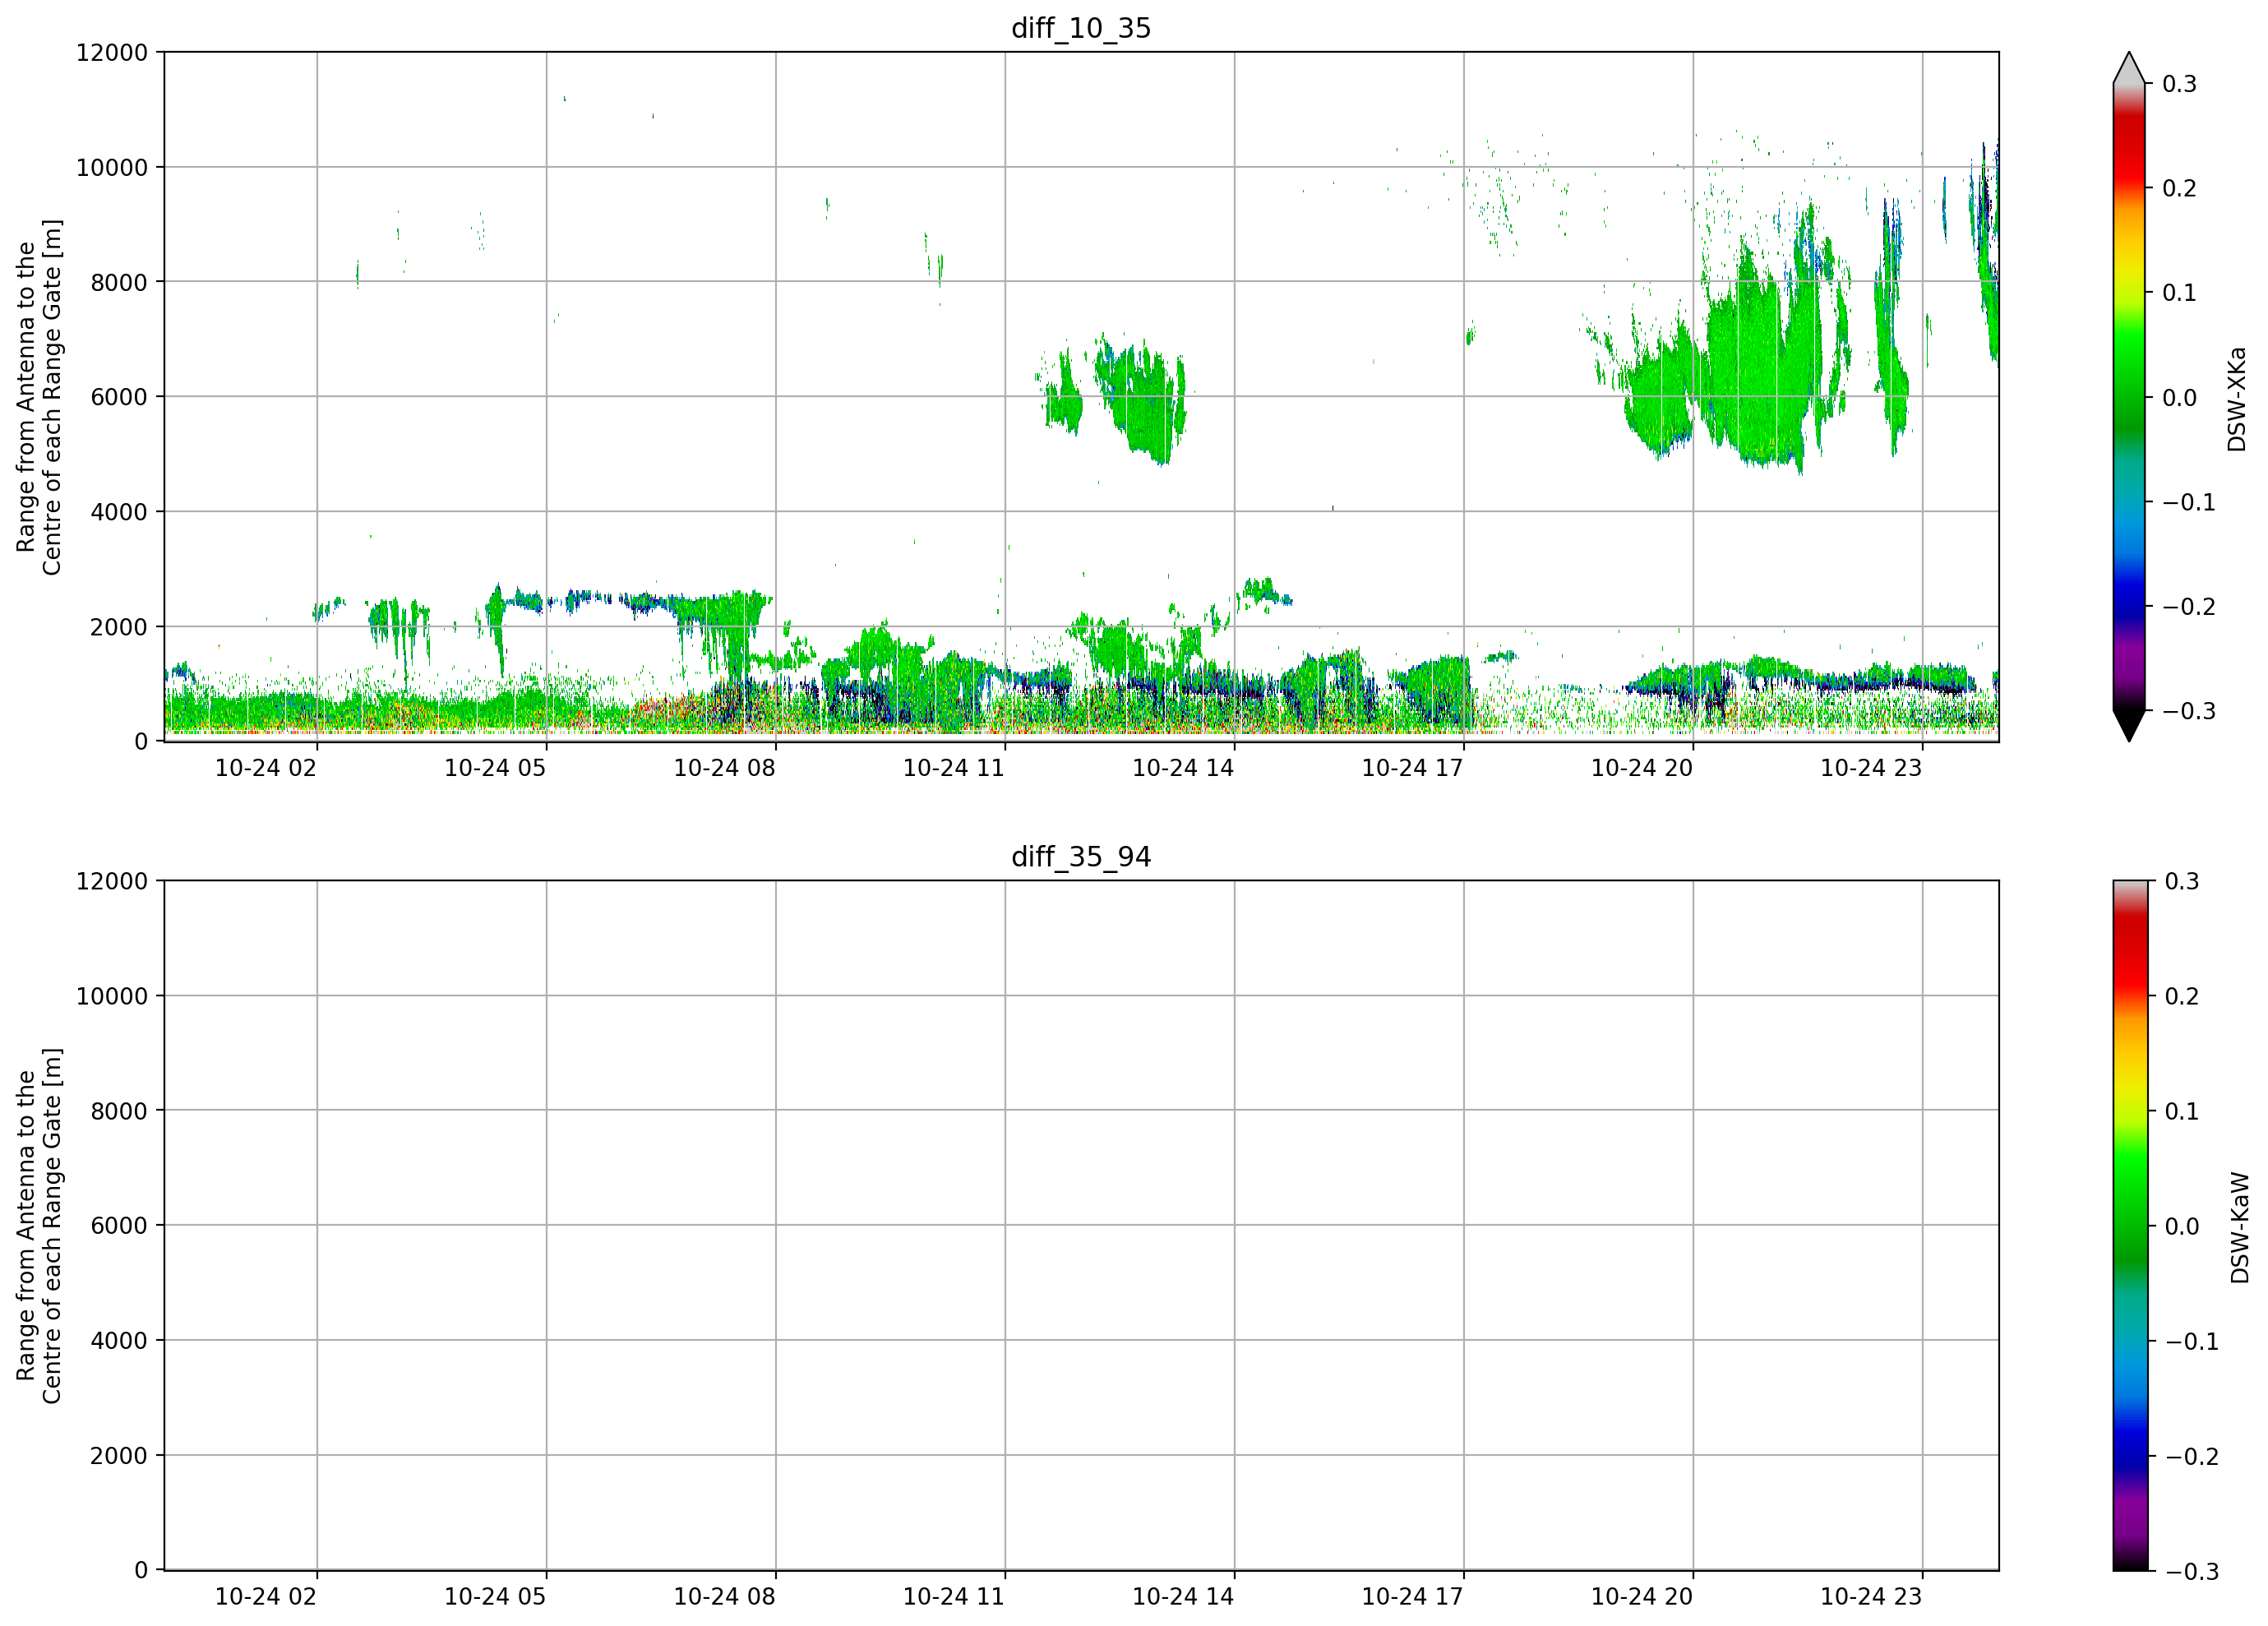Select the '6000' y-tick in diff_35_94 plot
This screenshot has height=1626, width=2268.
[119, 1226]
